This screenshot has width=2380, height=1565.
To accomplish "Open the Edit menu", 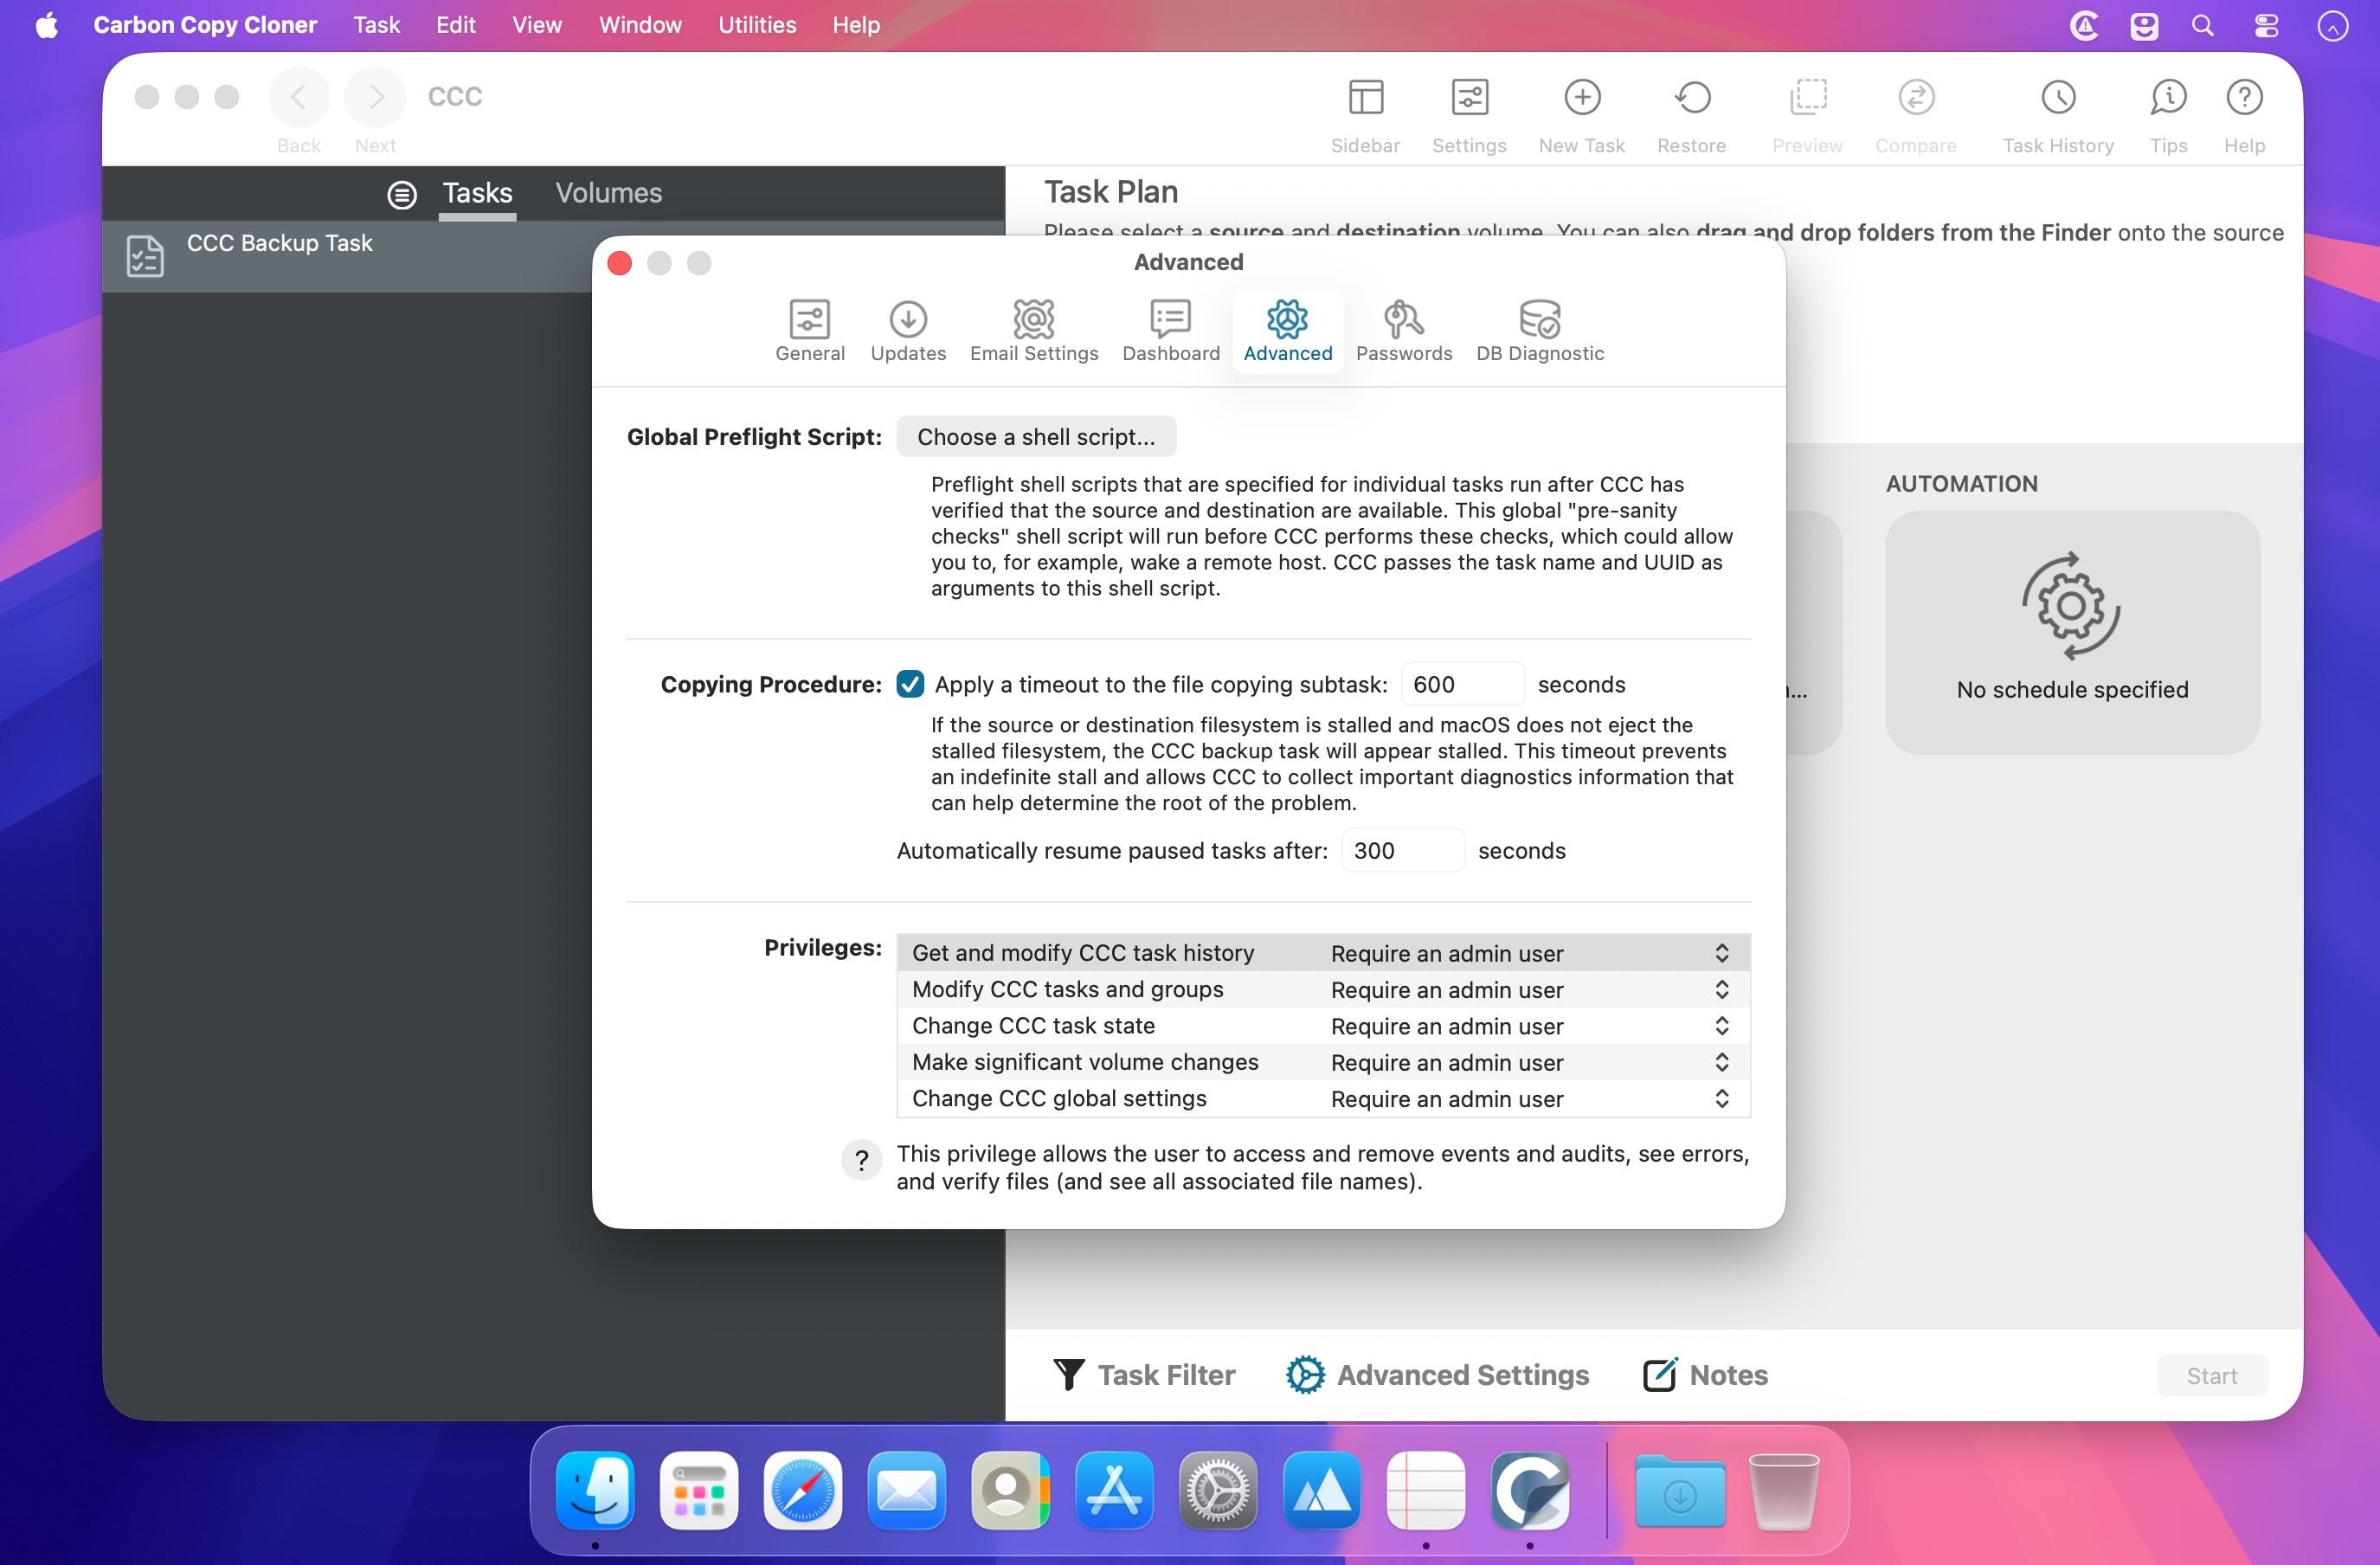I will point(455,25).
